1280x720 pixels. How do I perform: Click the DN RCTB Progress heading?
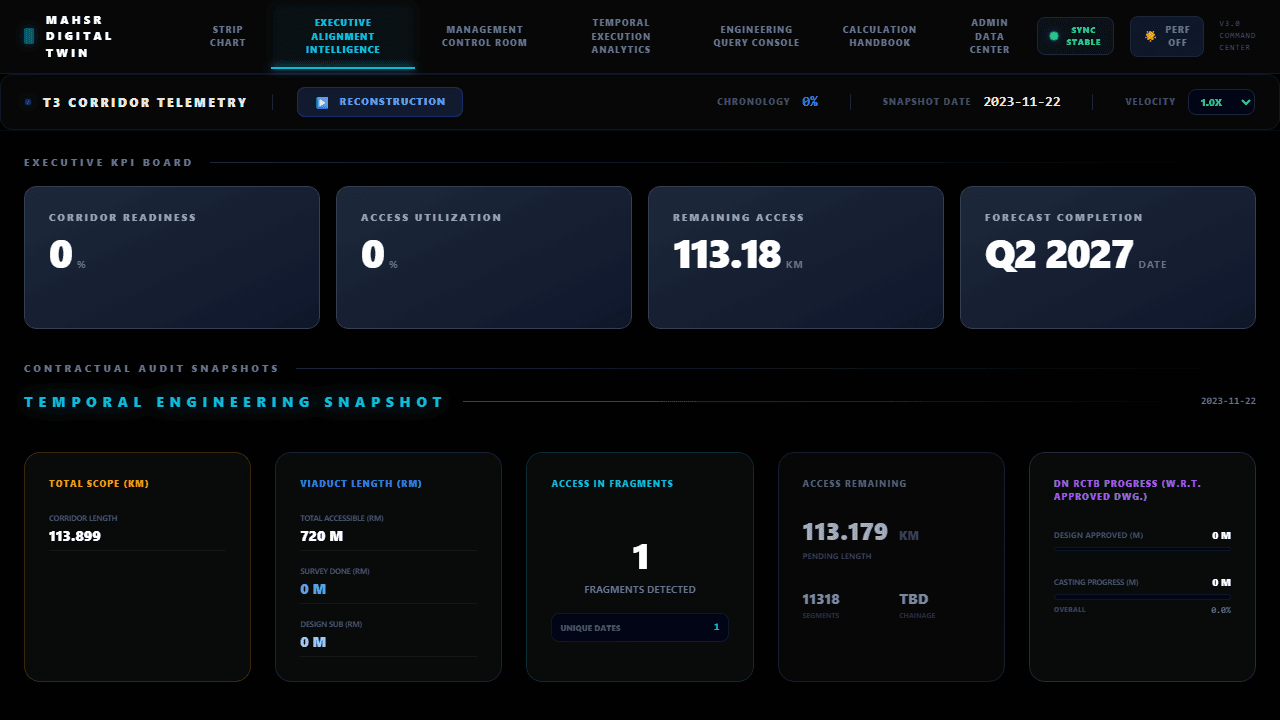[1127, 490]
